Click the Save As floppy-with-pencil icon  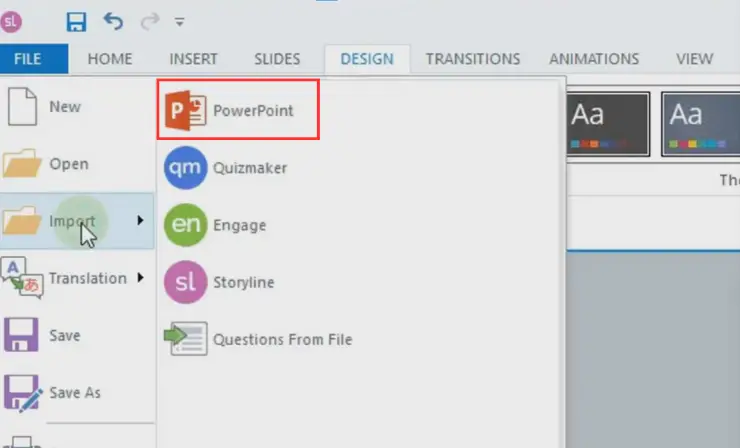click(x=22, y=393)
